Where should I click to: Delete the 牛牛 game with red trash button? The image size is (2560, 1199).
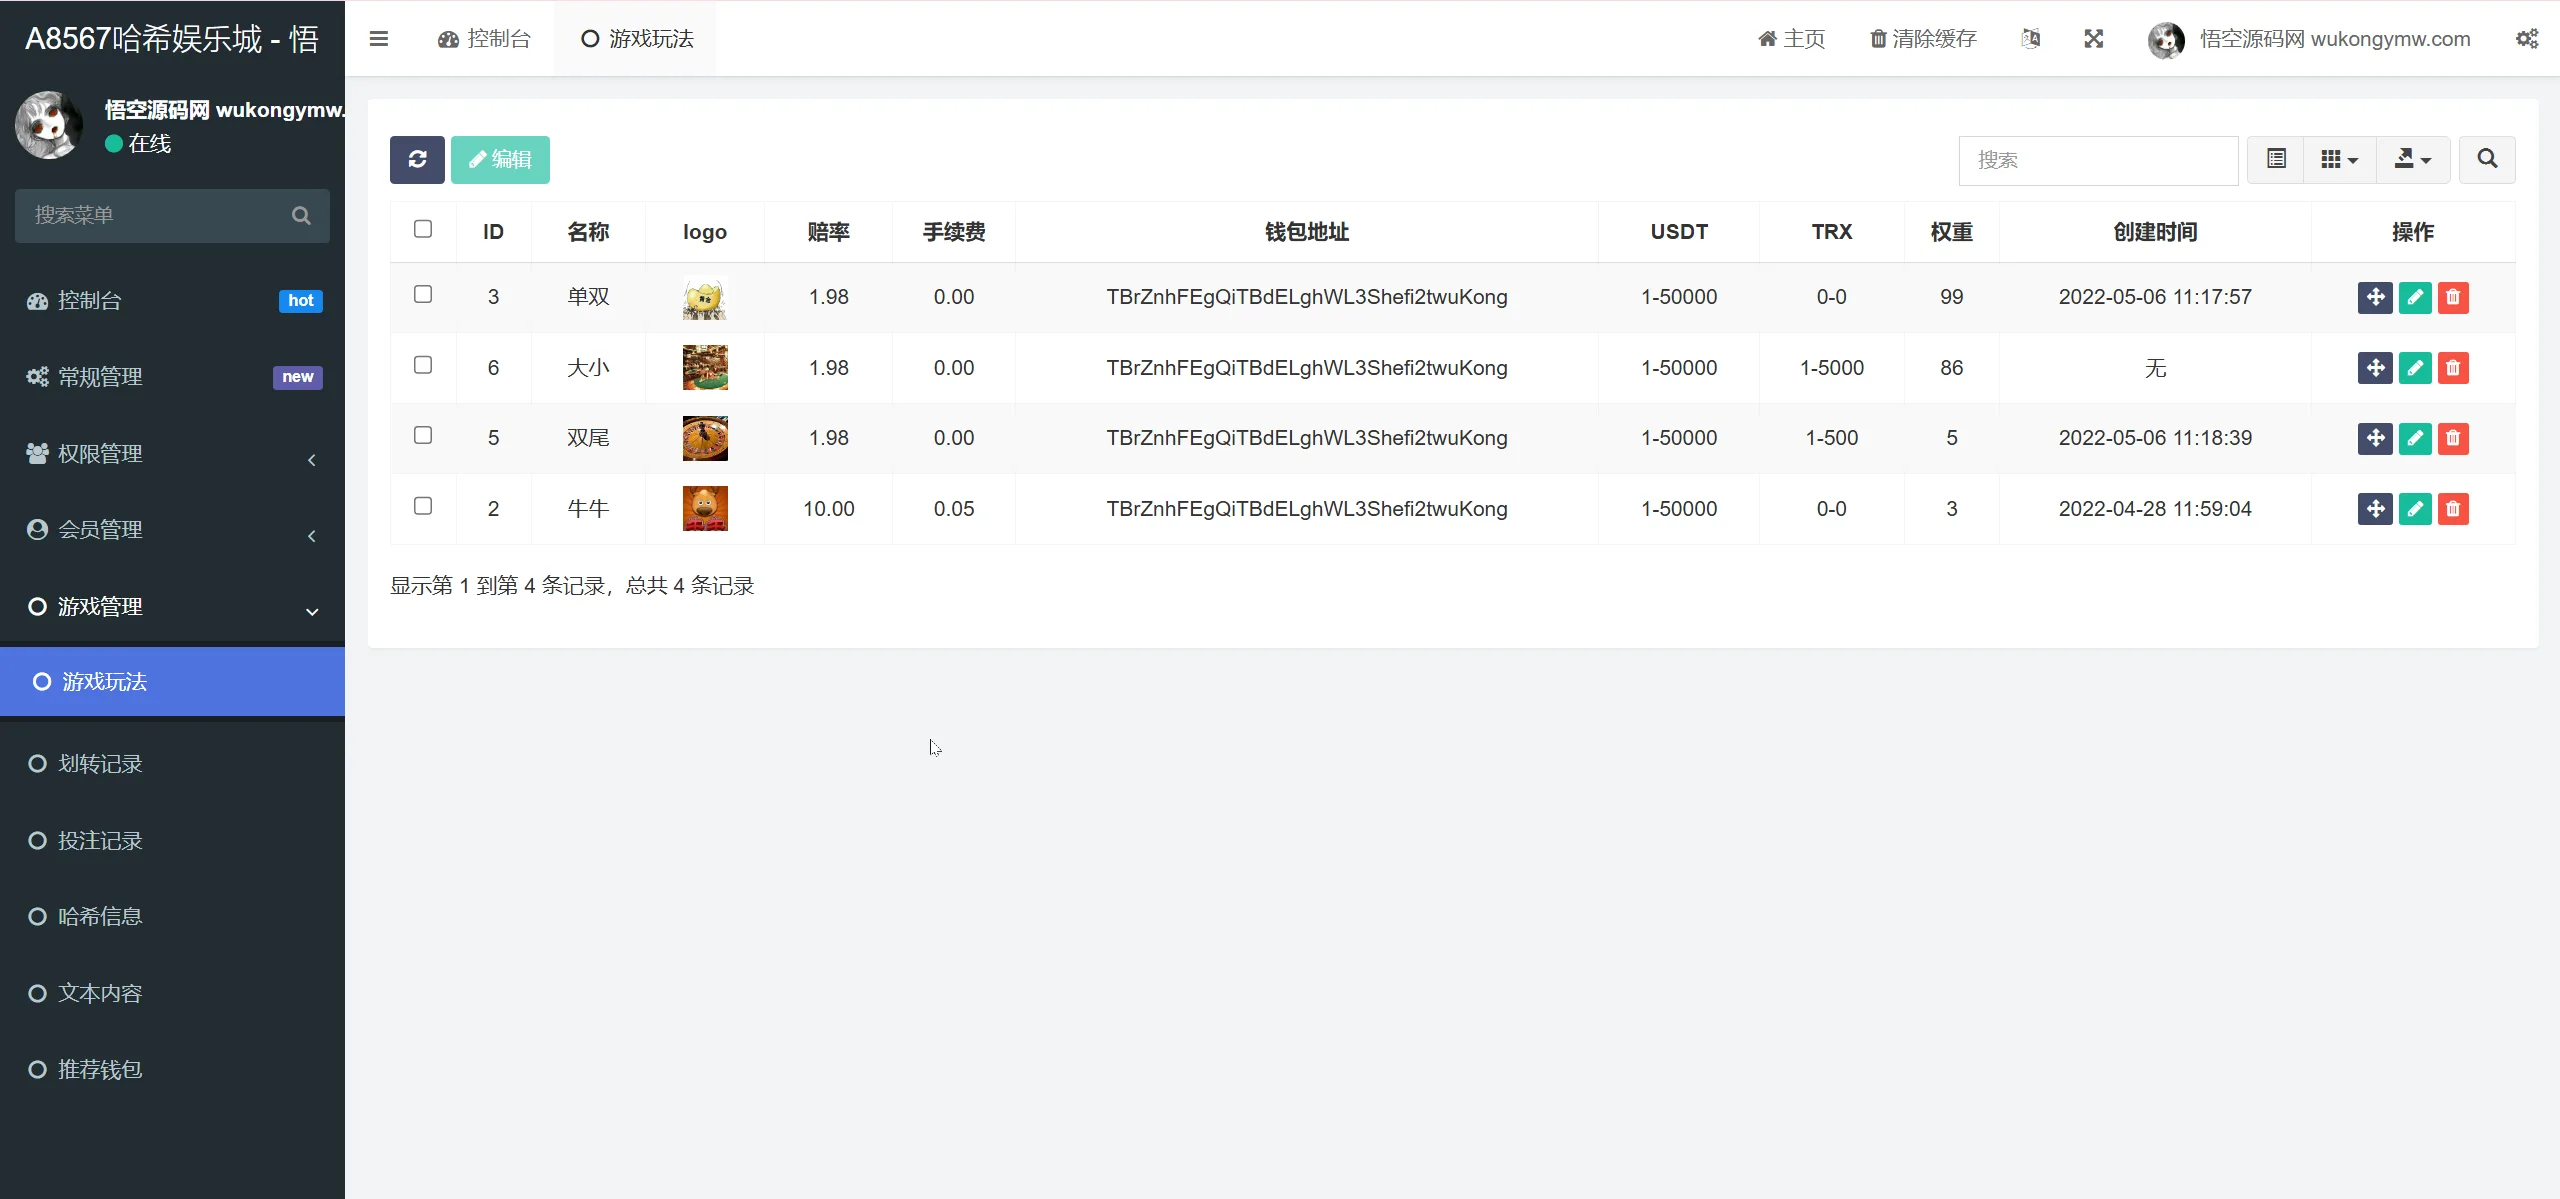click(2455, 509)
